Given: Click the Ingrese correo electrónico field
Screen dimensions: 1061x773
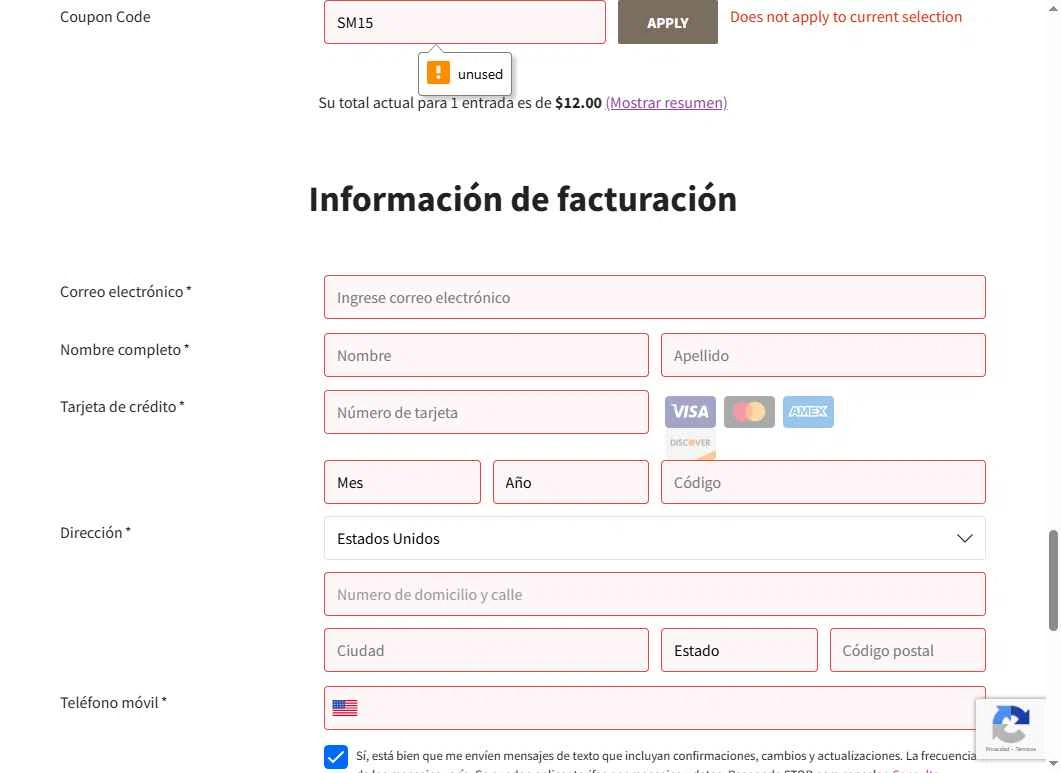Looking at the screenshot, I should coord(654,297).
